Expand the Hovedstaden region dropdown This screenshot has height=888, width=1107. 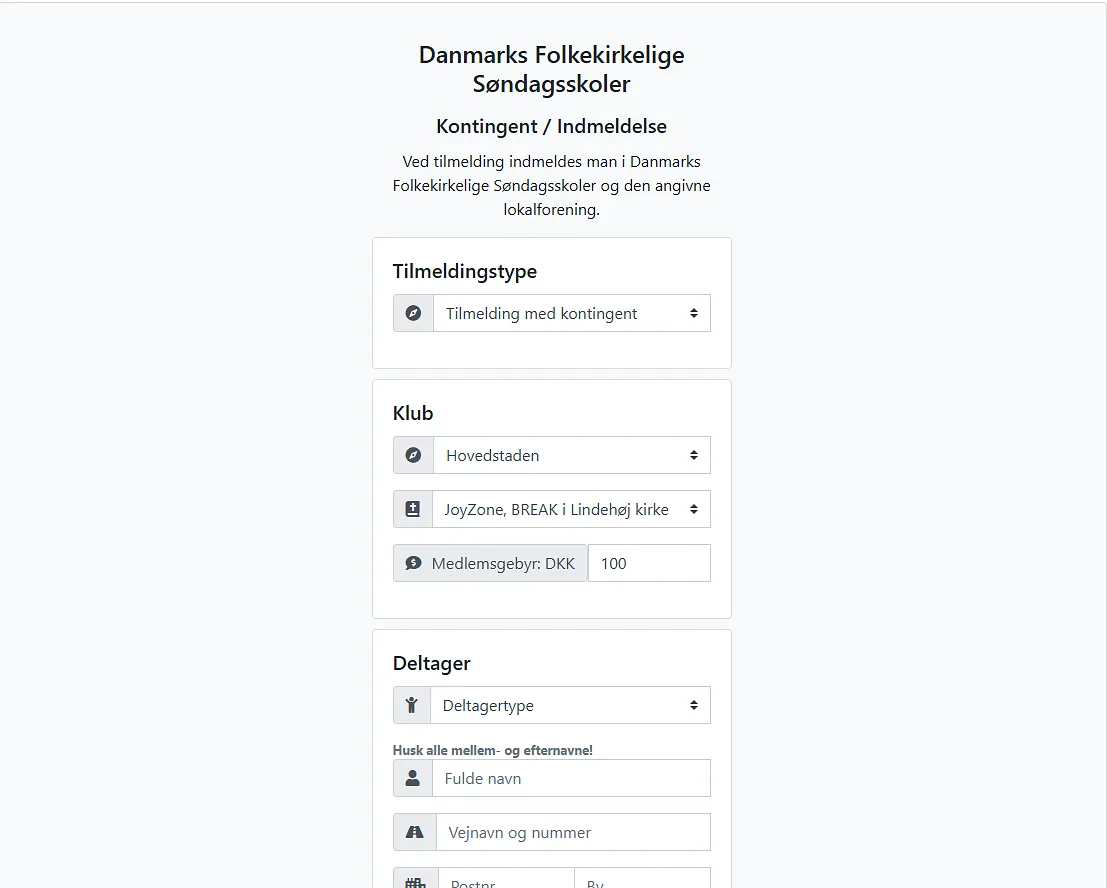tap(571, 455)
